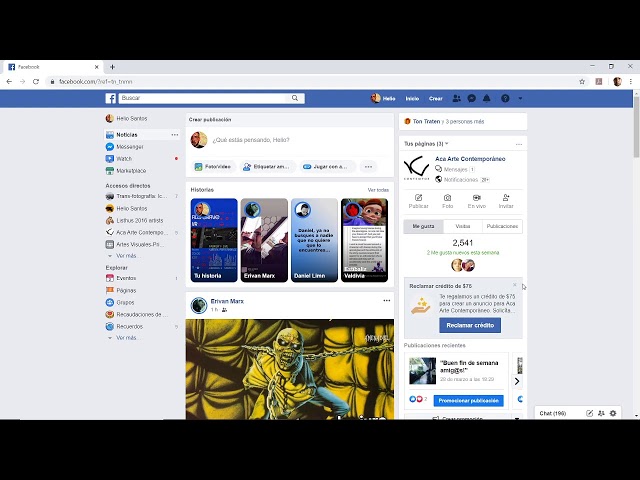Dismiss Reclamar crédito de $75 card
Image resolution: width=640 pixels, height=480 pixels.
point(515,285)
